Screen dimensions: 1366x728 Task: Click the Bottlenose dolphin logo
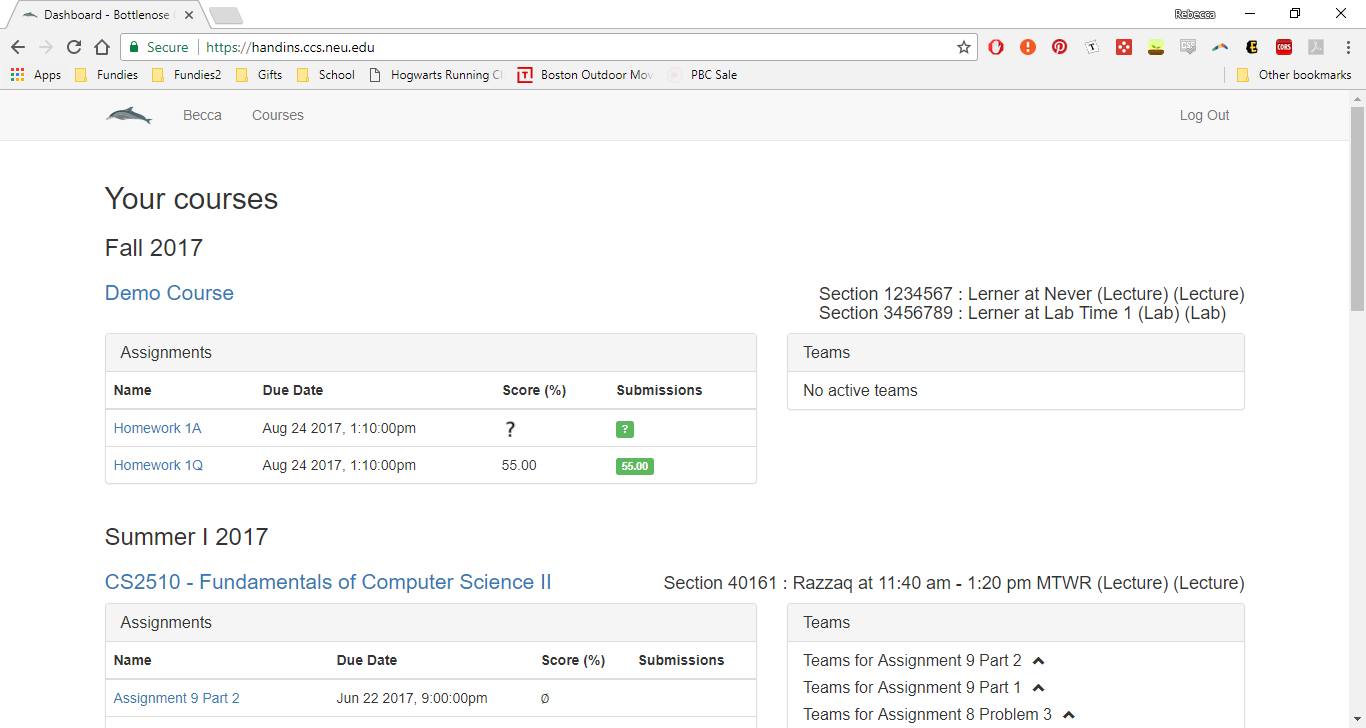coord(129,116)
